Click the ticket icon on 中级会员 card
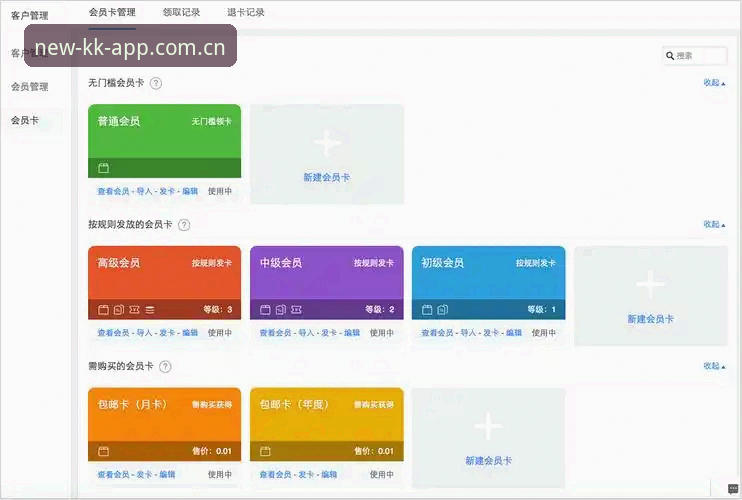 (296, 310)
